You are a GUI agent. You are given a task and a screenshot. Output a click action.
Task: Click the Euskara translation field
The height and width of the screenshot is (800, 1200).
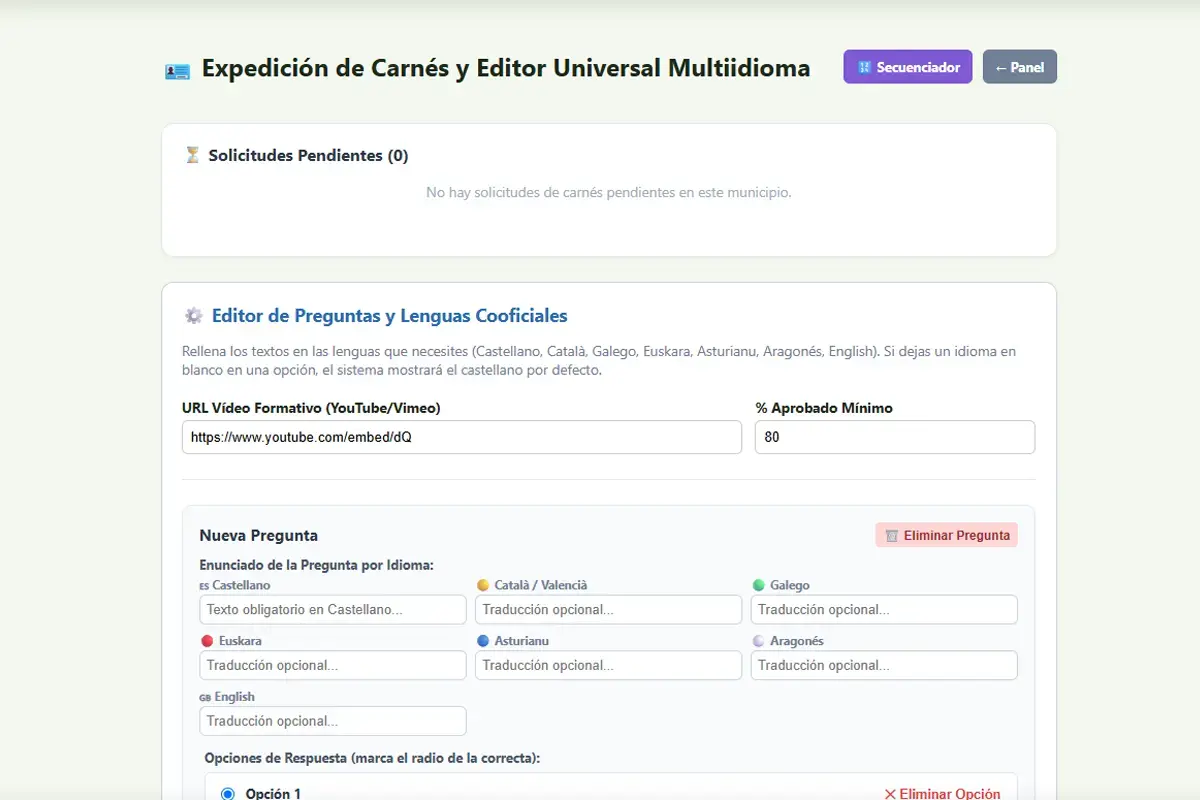coord(333,665)
